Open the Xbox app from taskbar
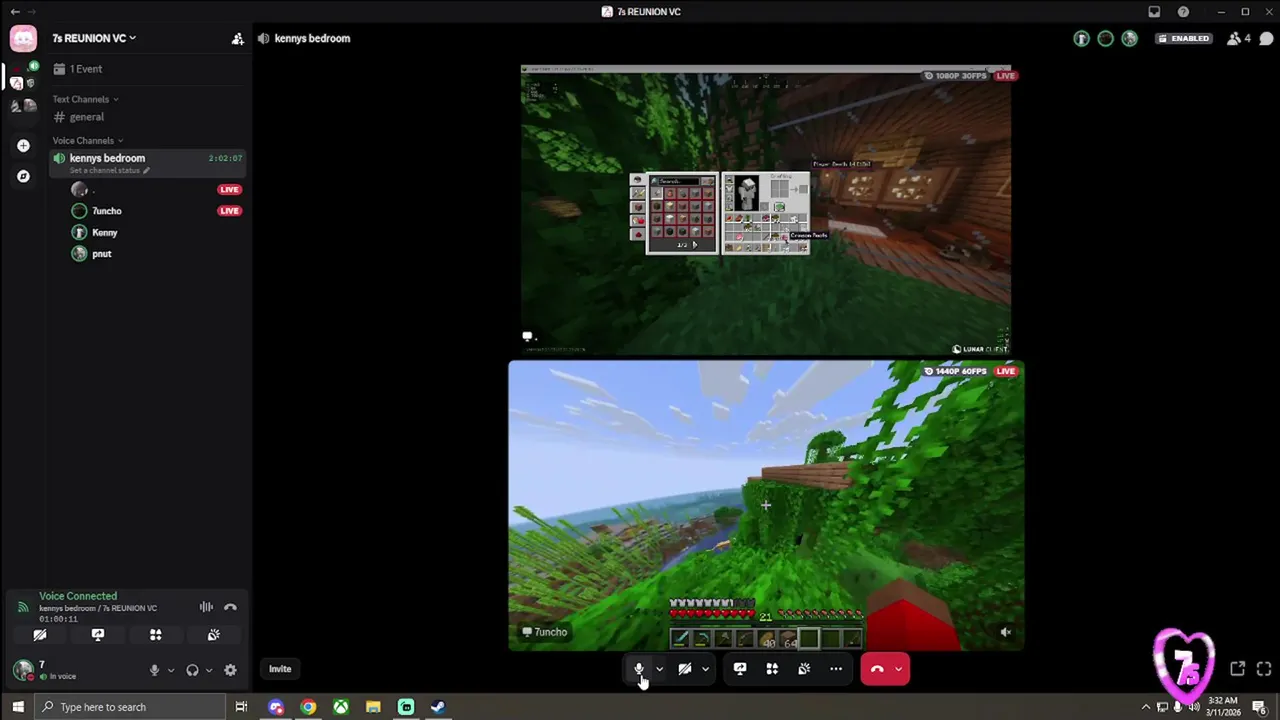The height and width of the screenshot is (720, 1280). tap(341, 707)
